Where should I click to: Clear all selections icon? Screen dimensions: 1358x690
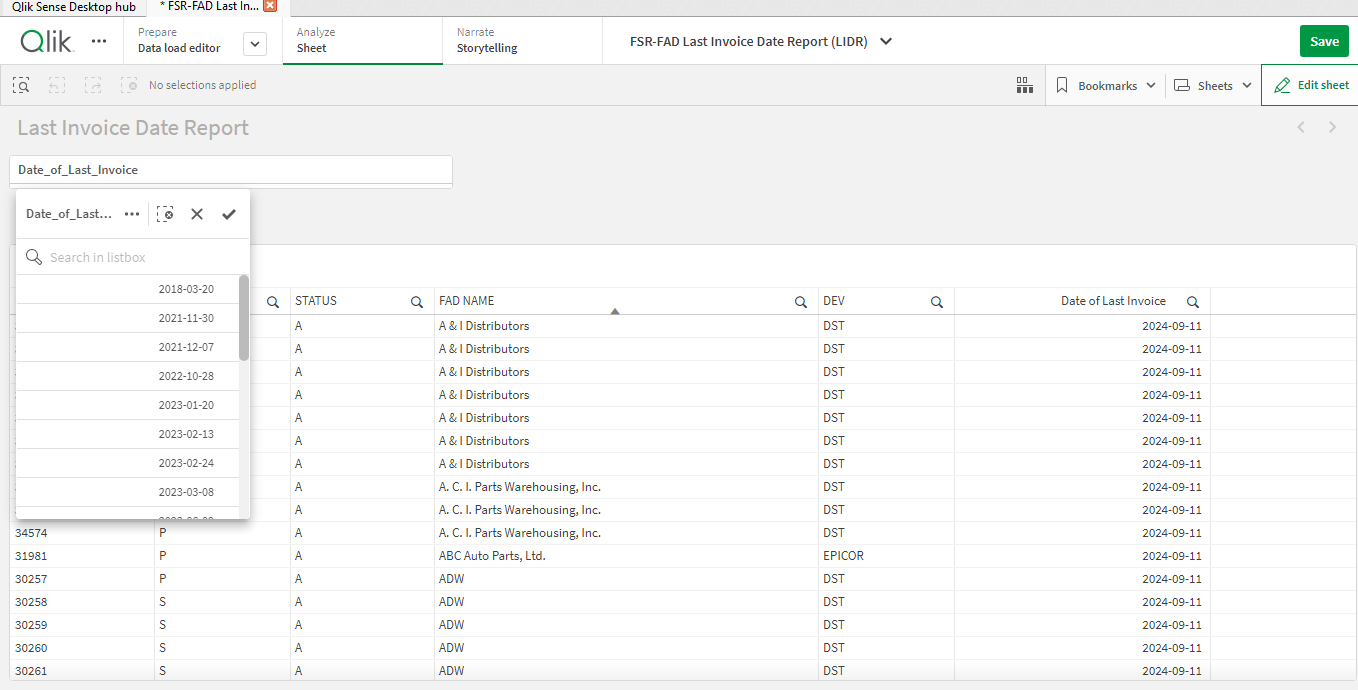point(129,85)
